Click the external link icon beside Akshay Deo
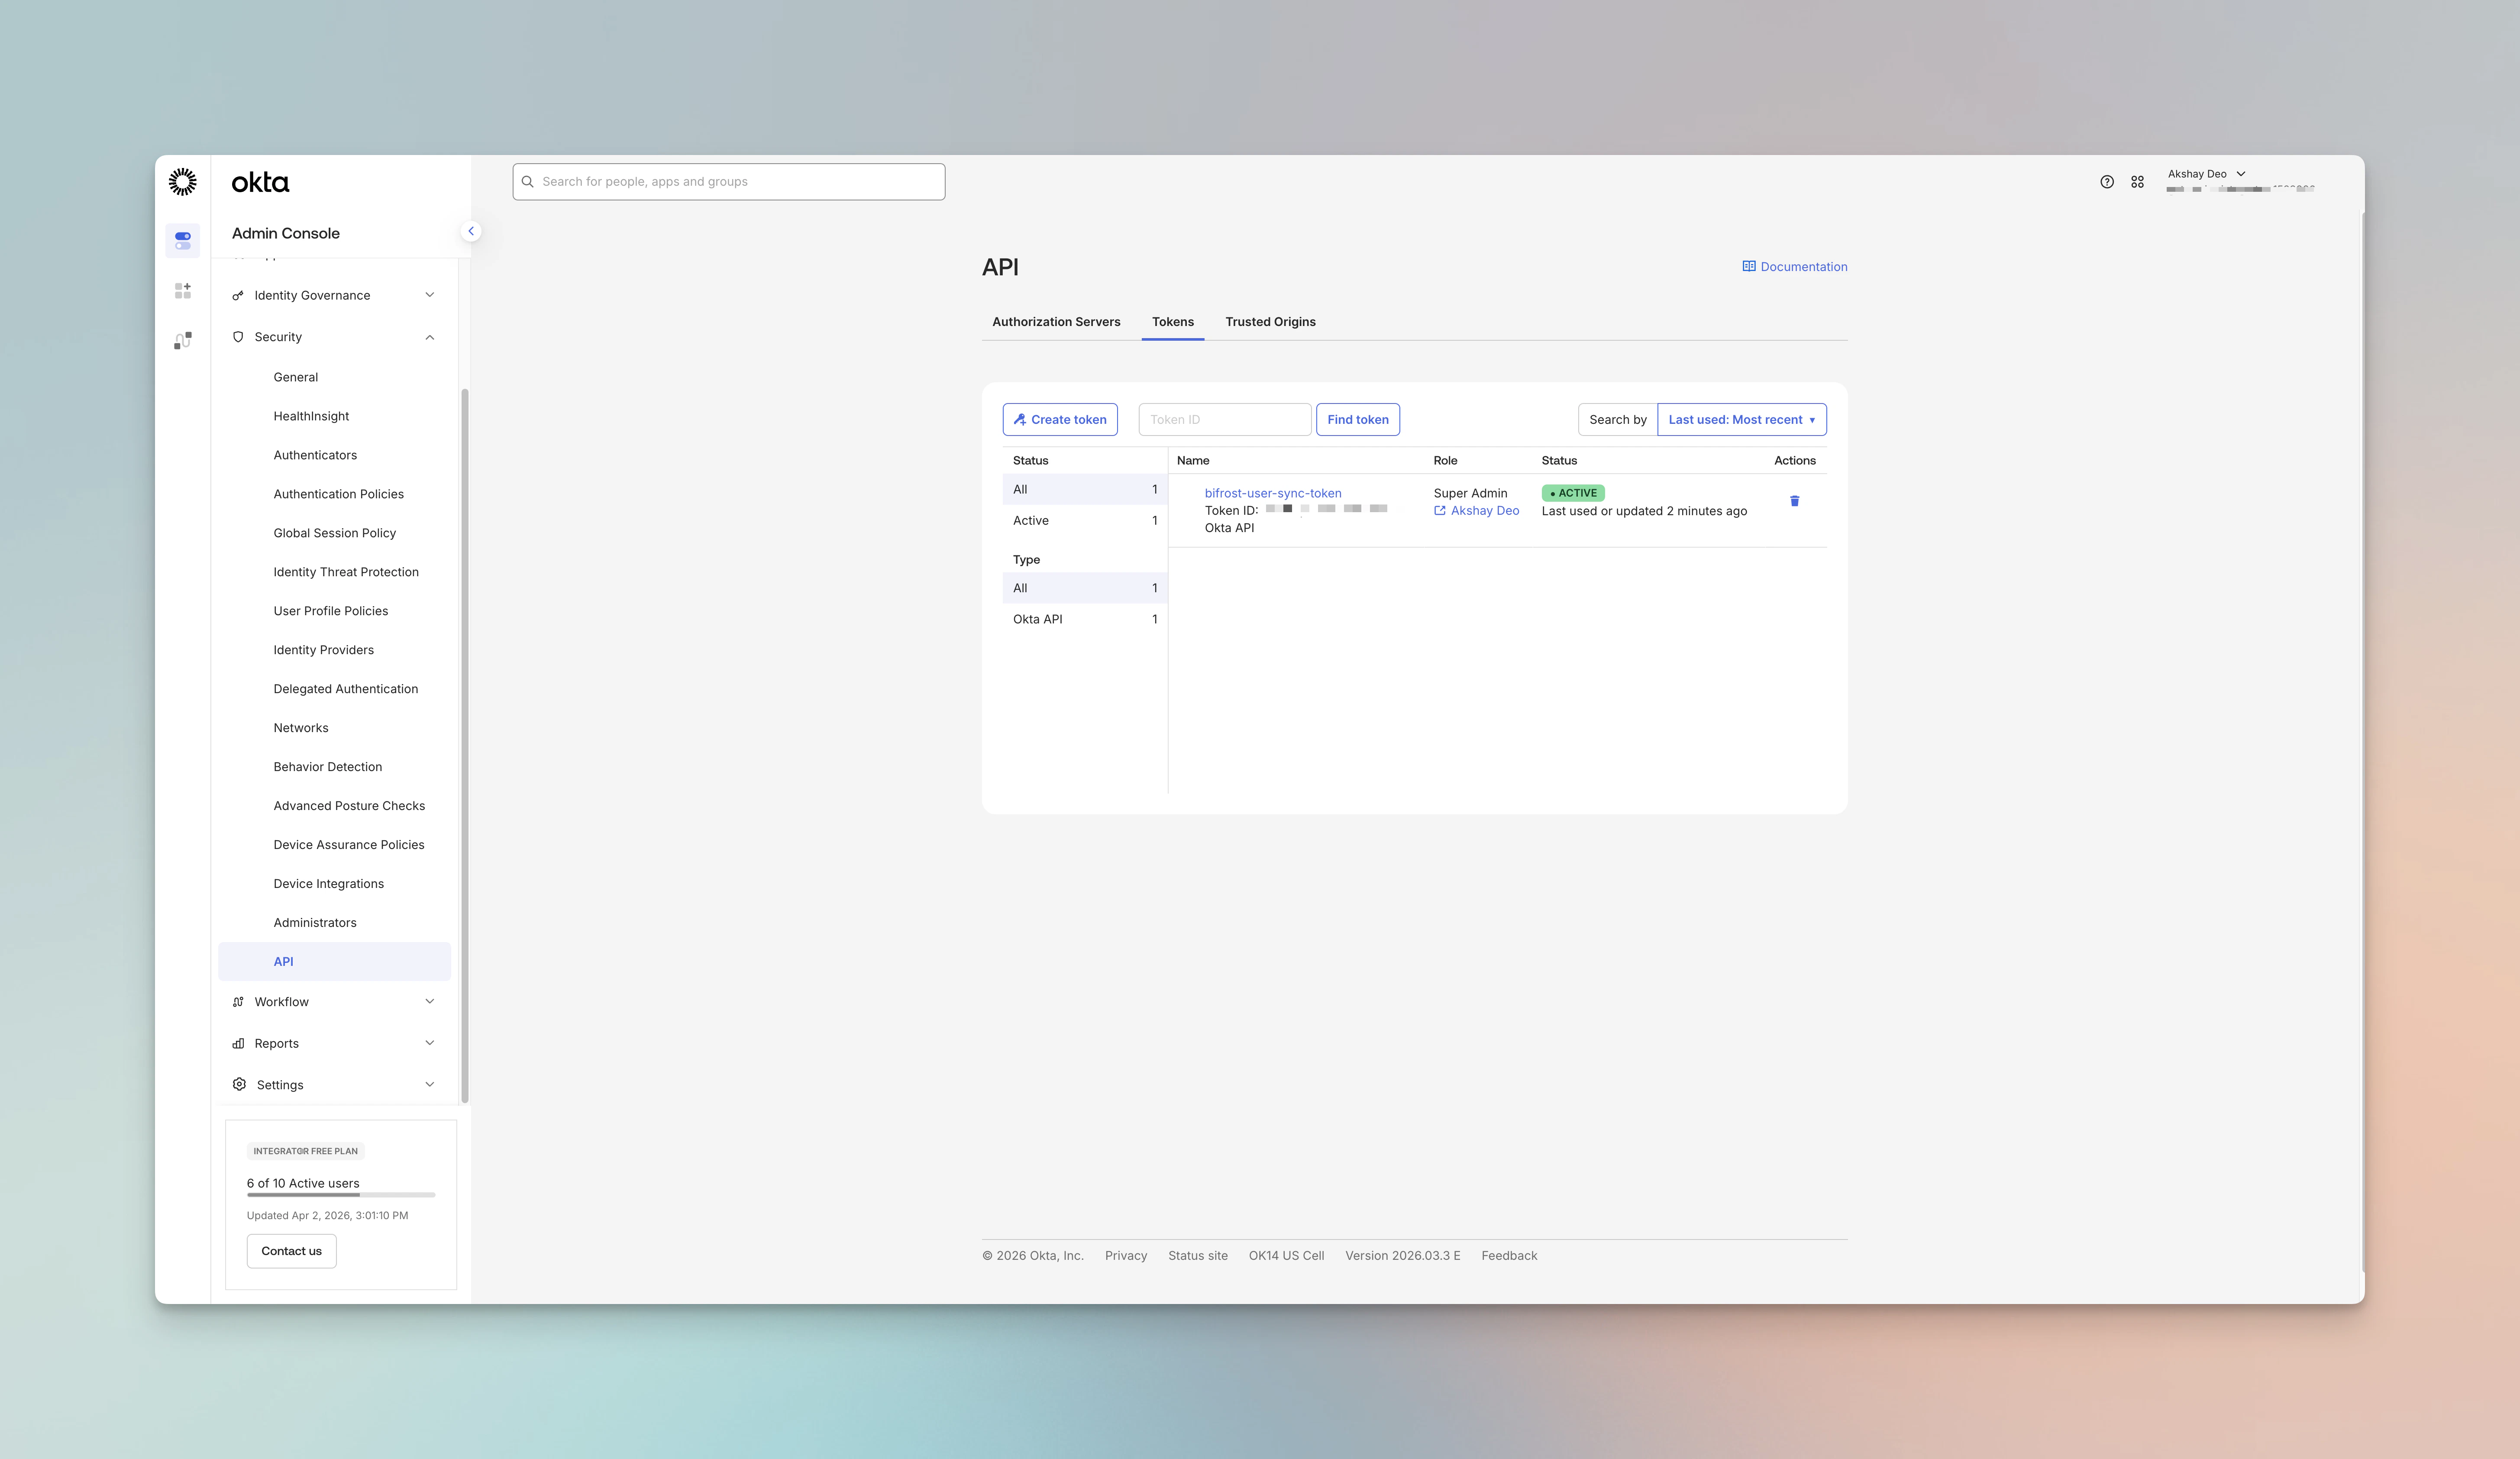 click(1440, 510)
